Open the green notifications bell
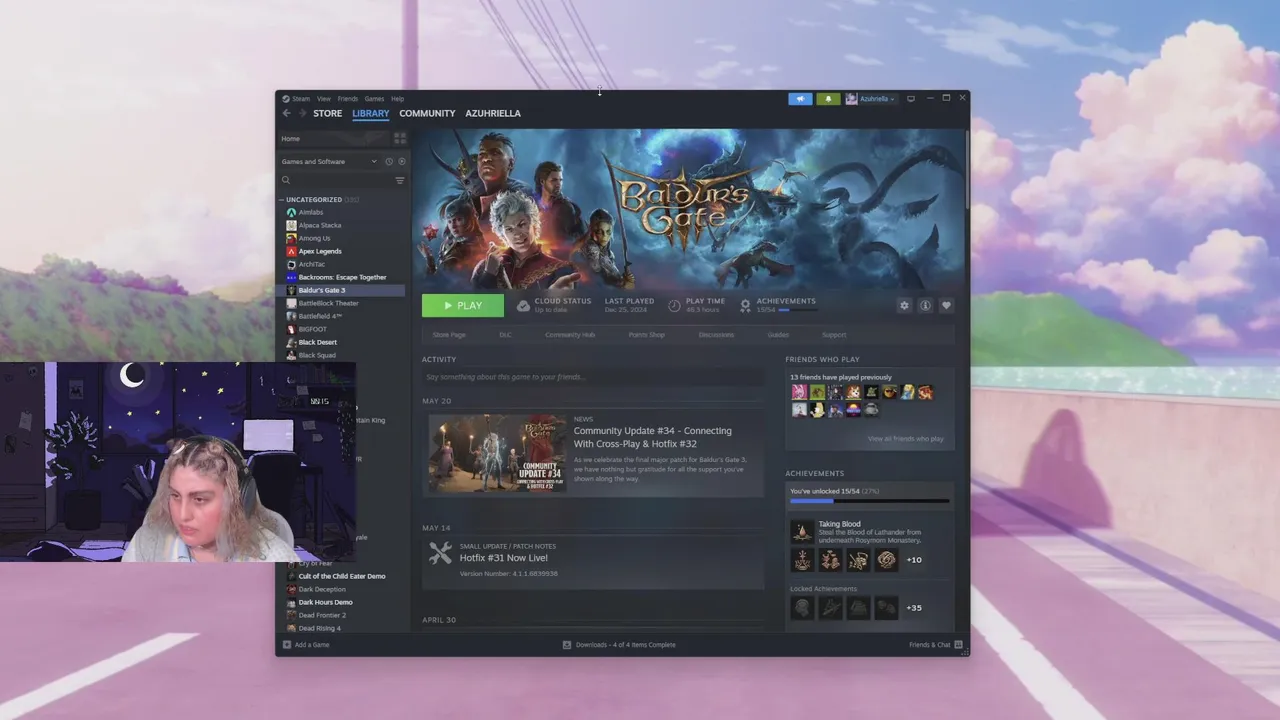 pyautogui.click(x=828, y=99)
